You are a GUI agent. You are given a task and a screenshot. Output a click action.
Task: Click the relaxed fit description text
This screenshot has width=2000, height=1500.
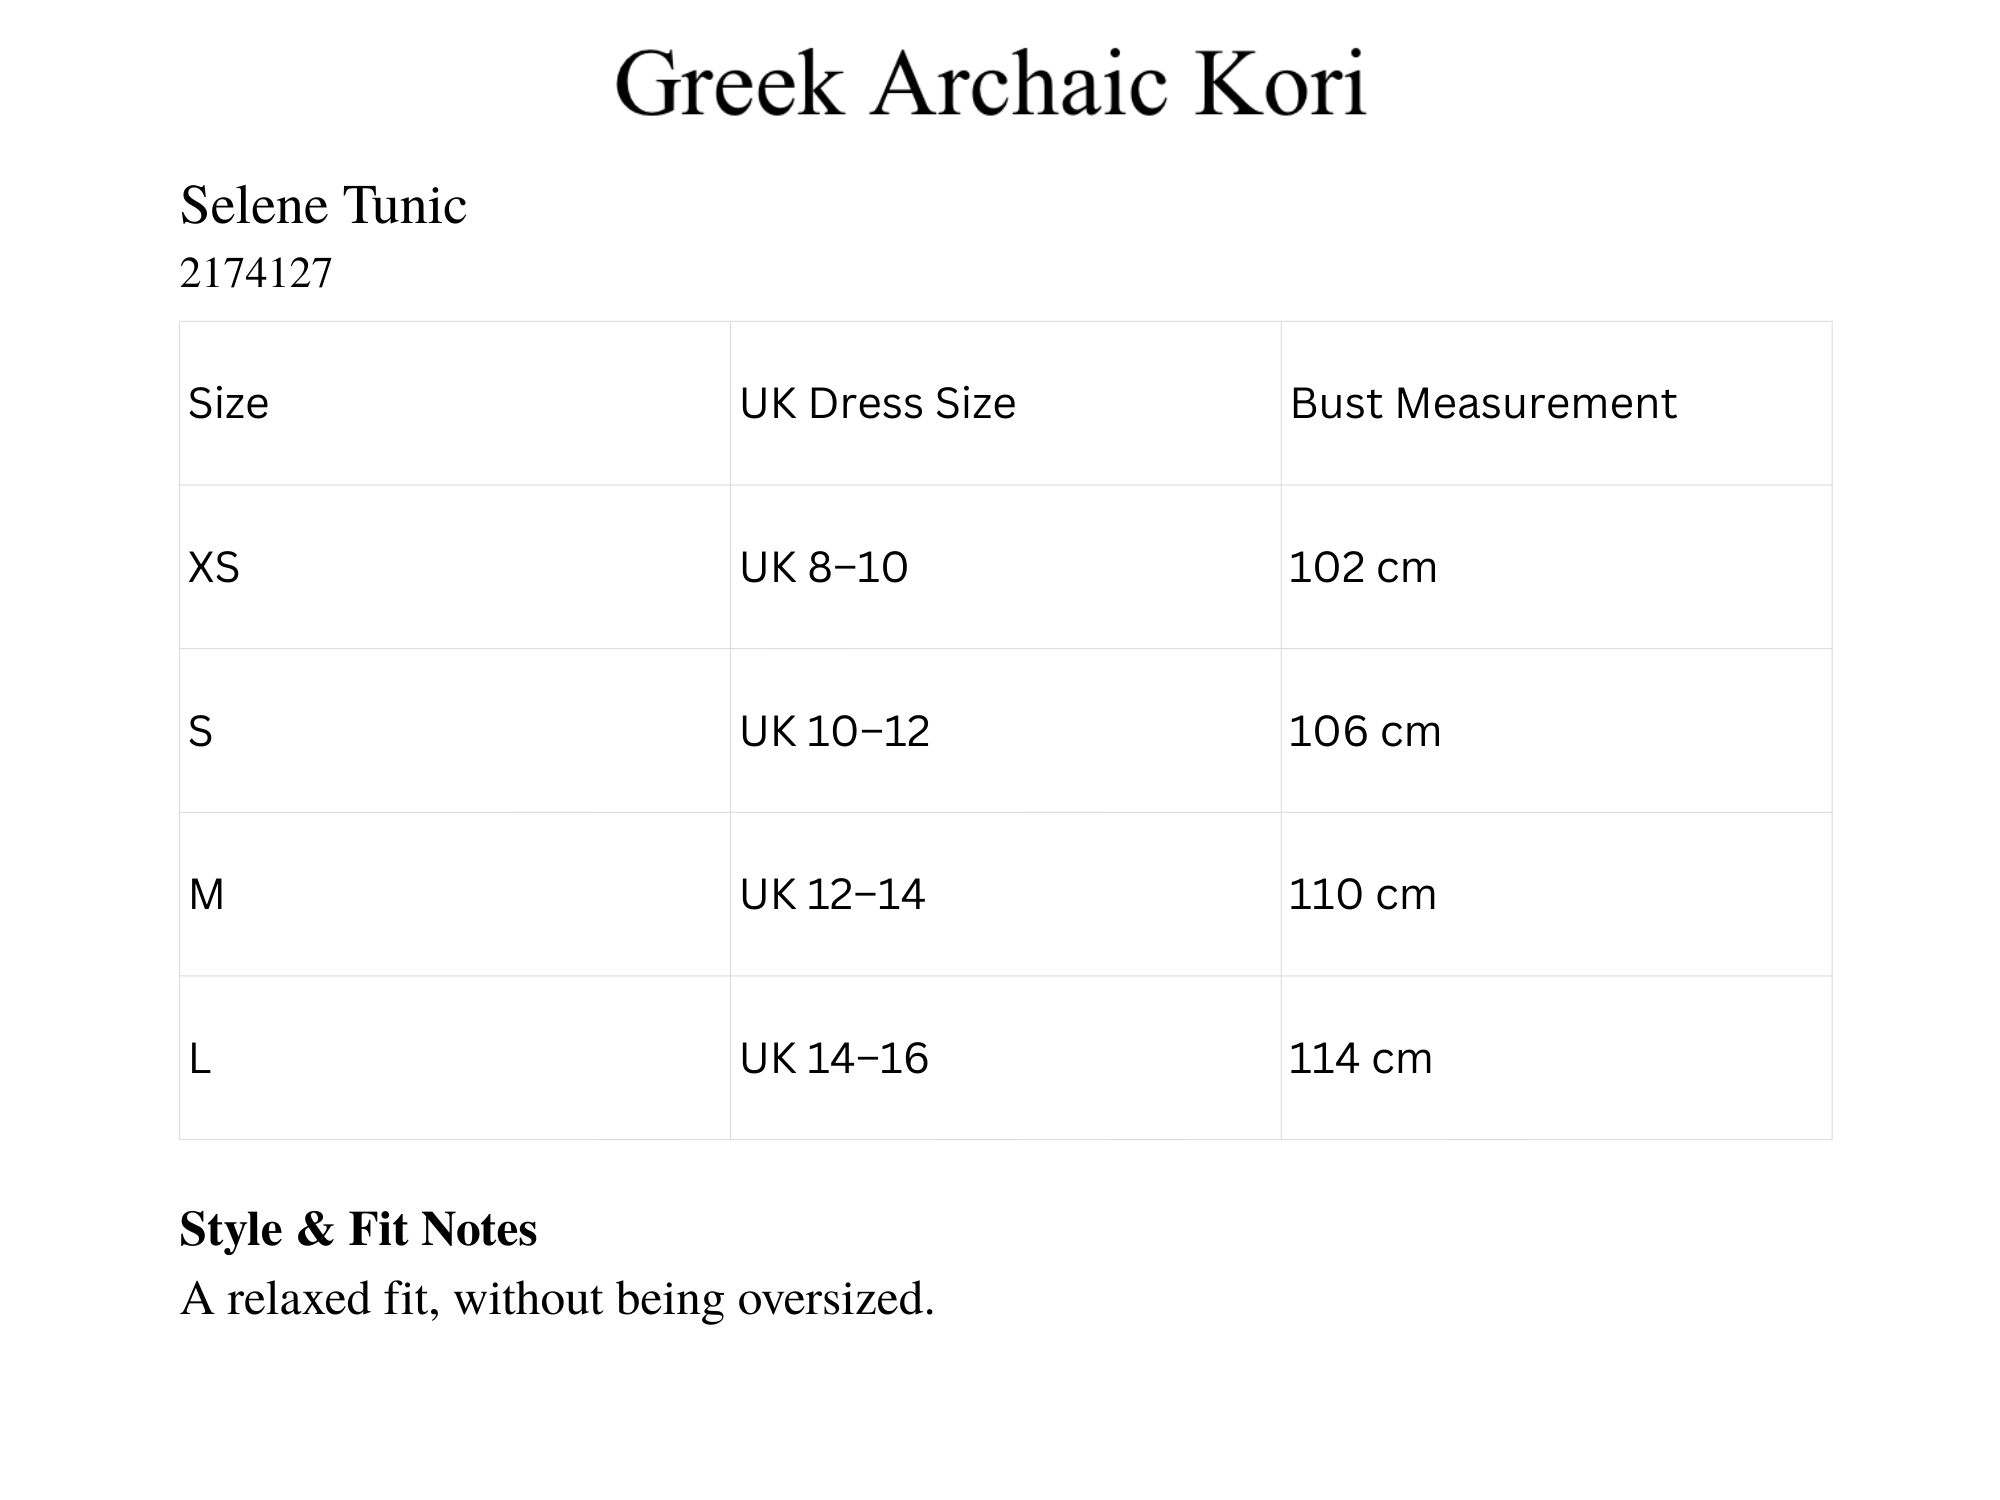(557, 1299)
